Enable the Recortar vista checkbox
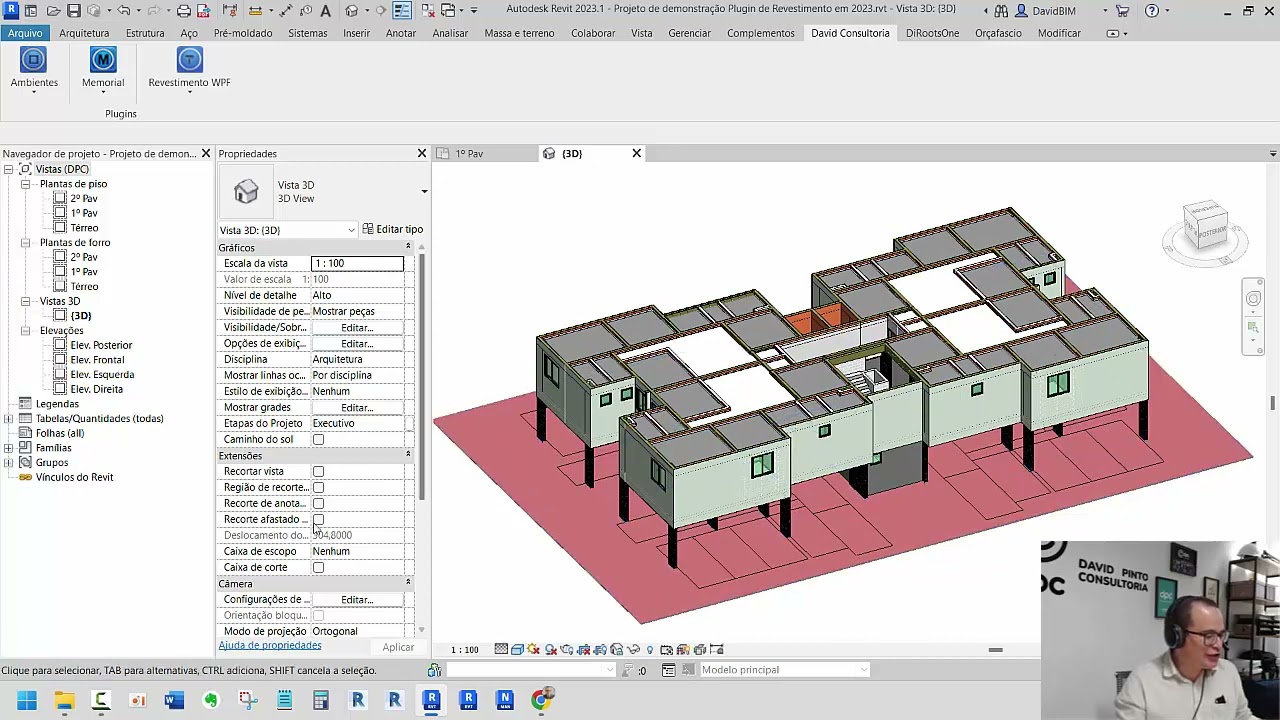 point(318,472)
